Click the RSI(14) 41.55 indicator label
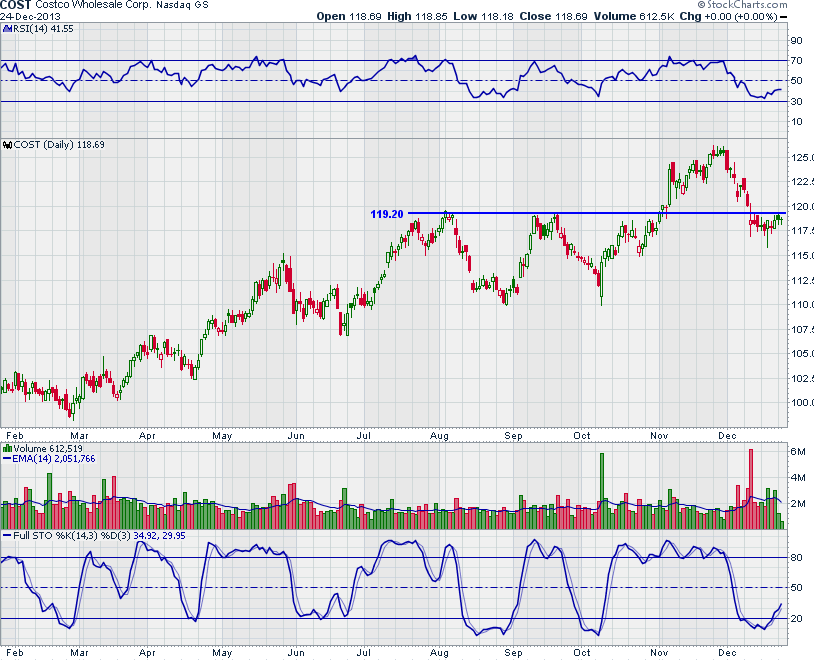 pos(43,29)
